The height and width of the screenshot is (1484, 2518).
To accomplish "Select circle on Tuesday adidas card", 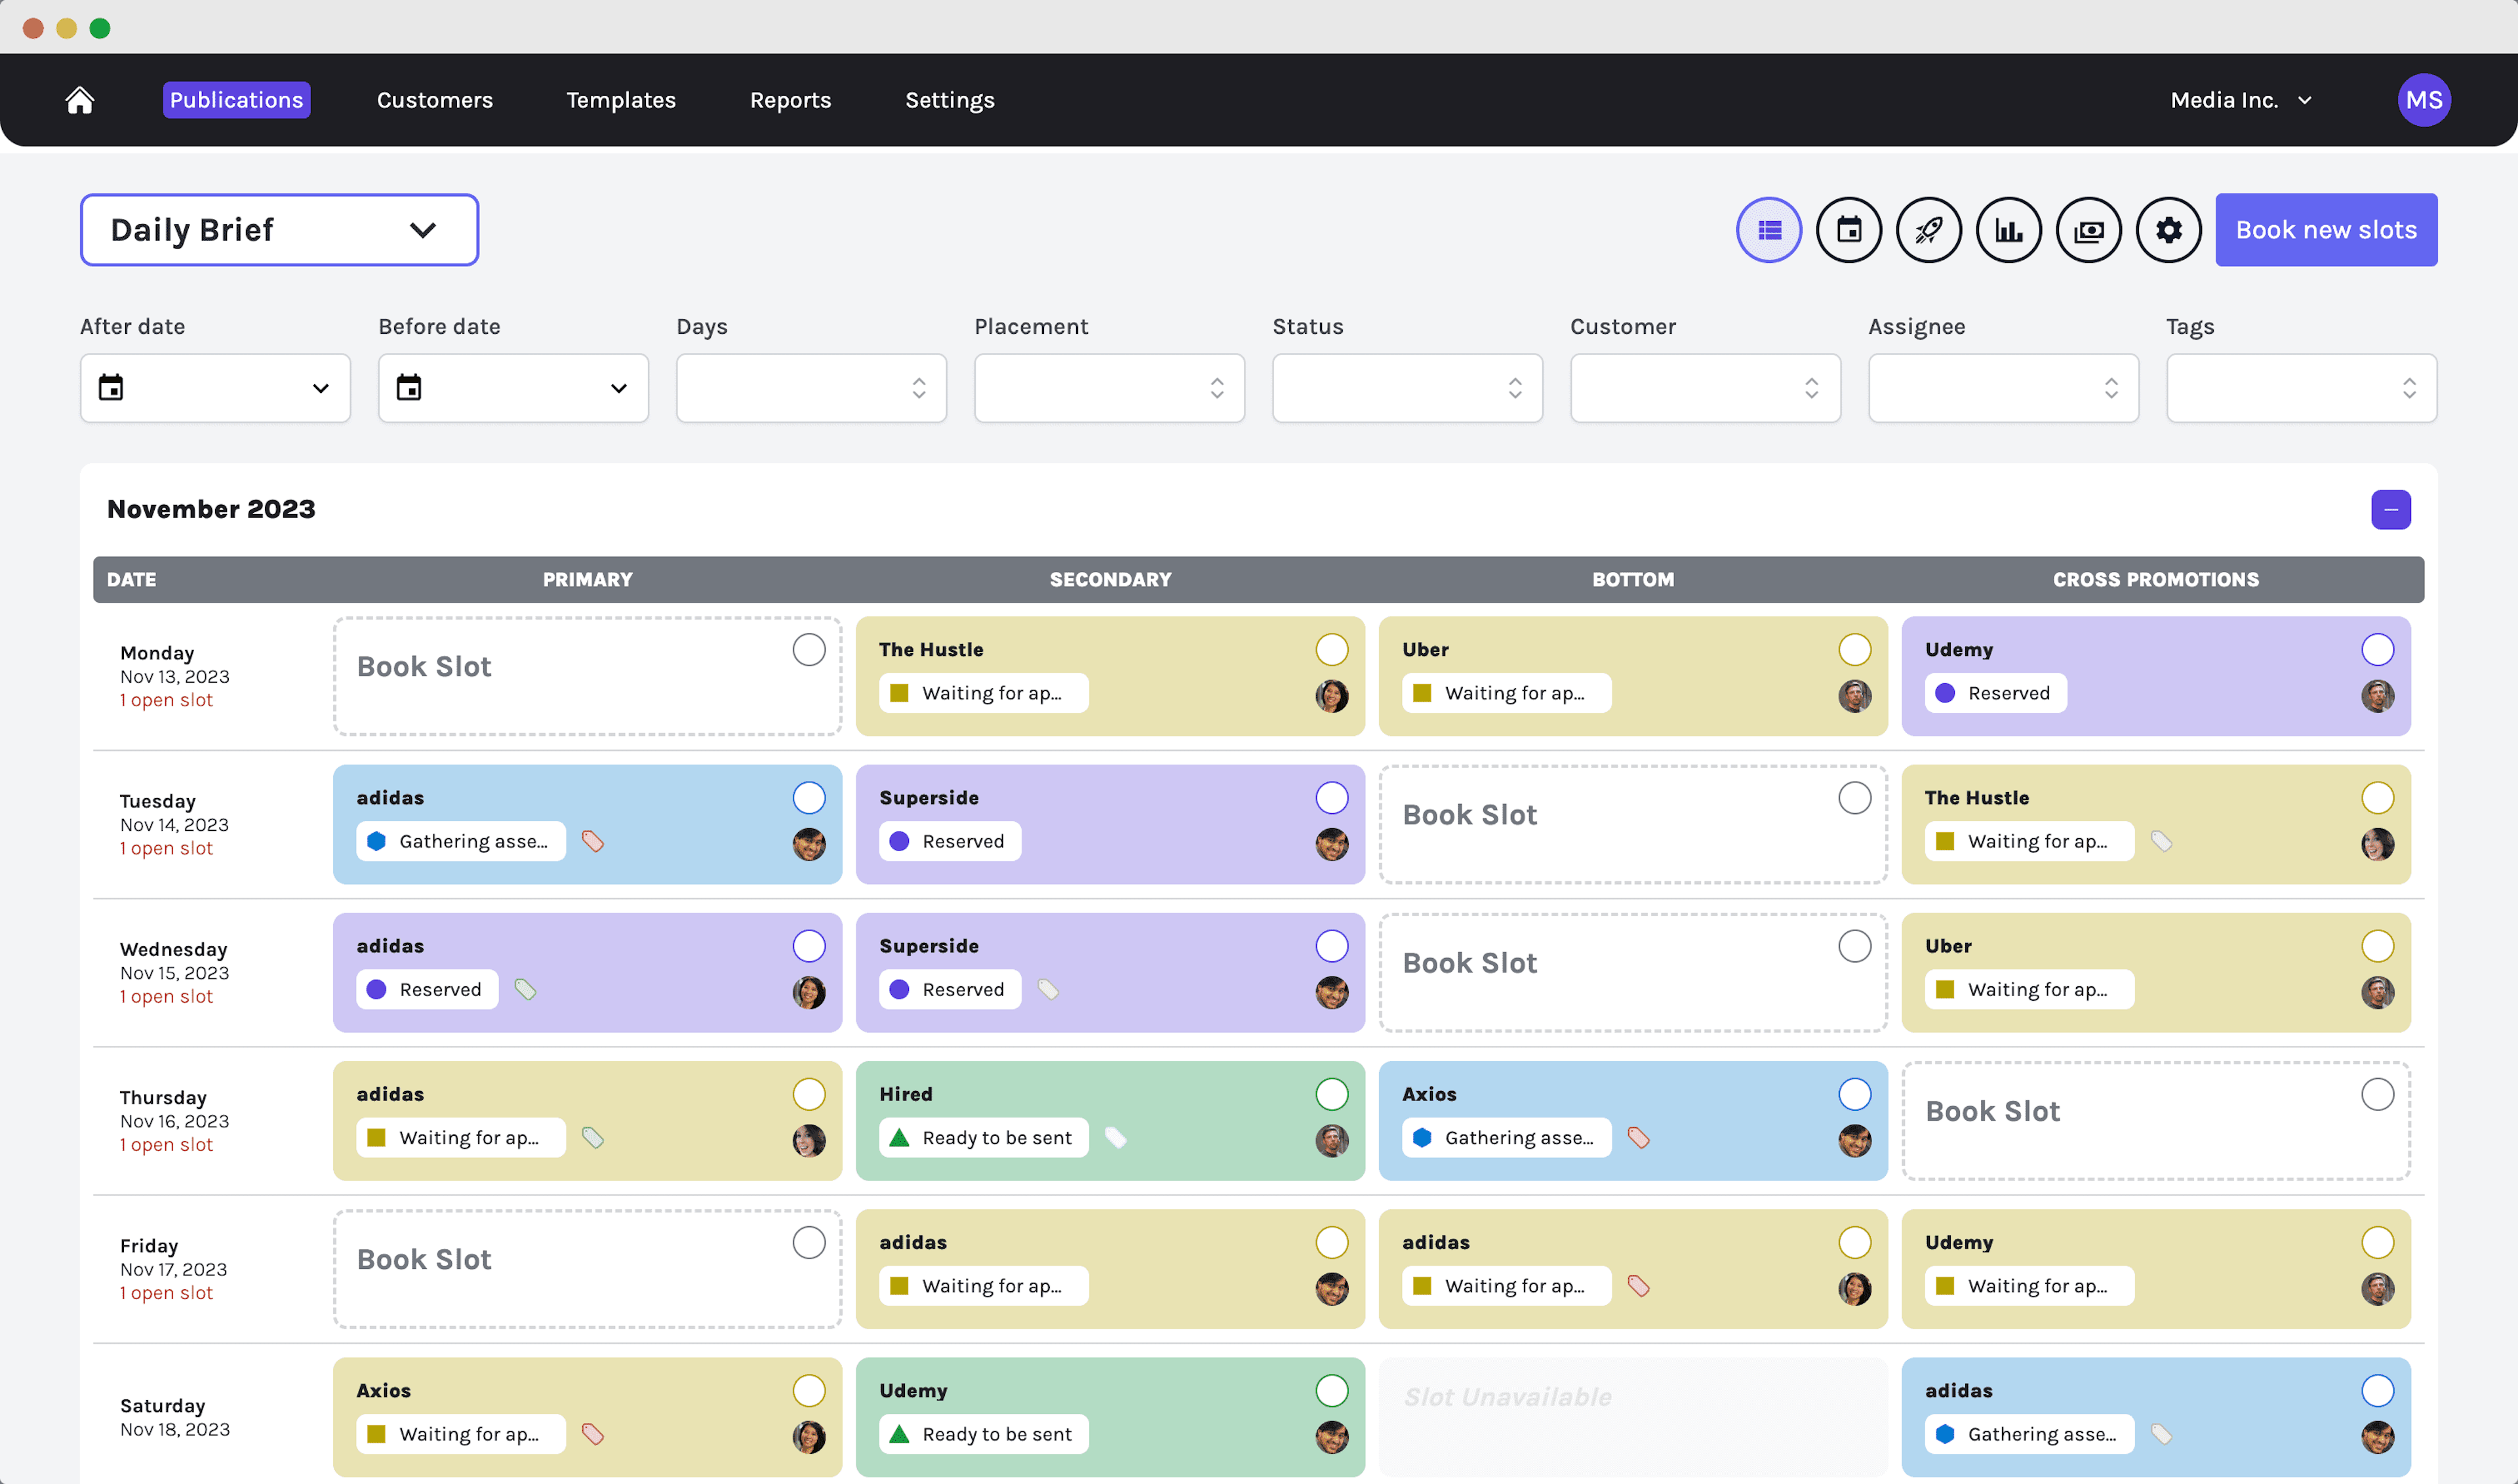I will (809, 798).
